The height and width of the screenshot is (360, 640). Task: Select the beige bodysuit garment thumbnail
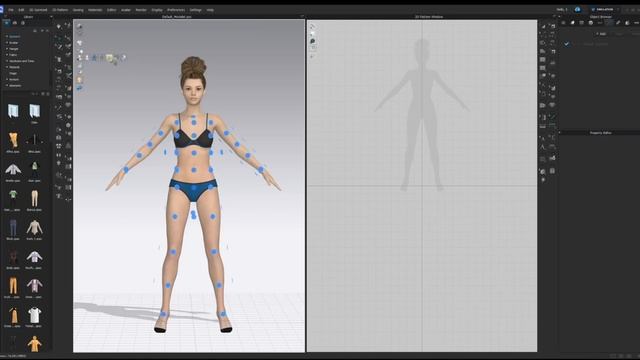pyautogui.click(x=34, y=227)
